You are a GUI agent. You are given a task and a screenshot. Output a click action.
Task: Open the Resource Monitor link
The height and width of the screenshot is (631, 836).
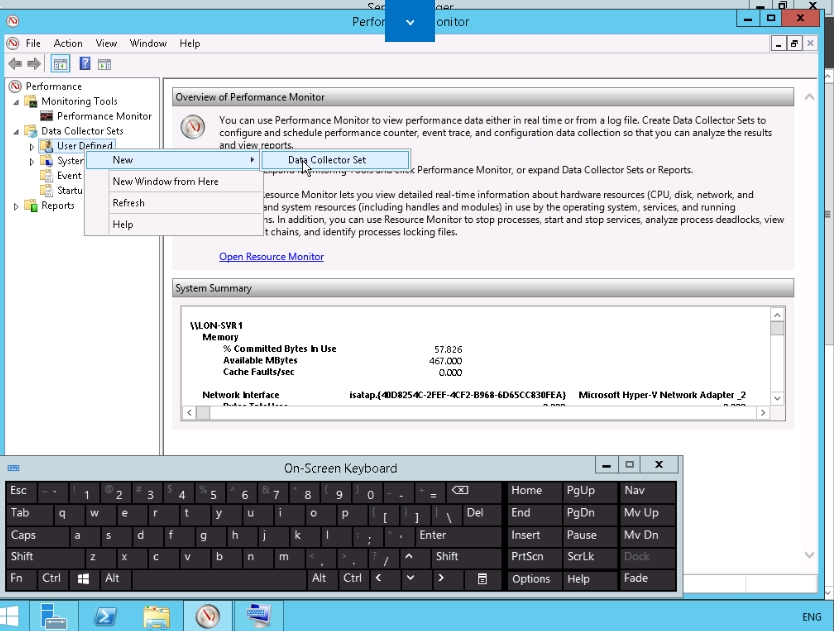(x=271, y=257)
